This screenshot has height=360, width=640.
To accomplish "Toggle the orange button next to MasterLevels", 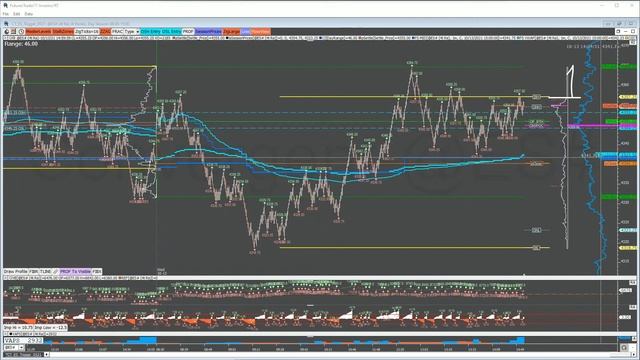I will click(x=63, y=31).
